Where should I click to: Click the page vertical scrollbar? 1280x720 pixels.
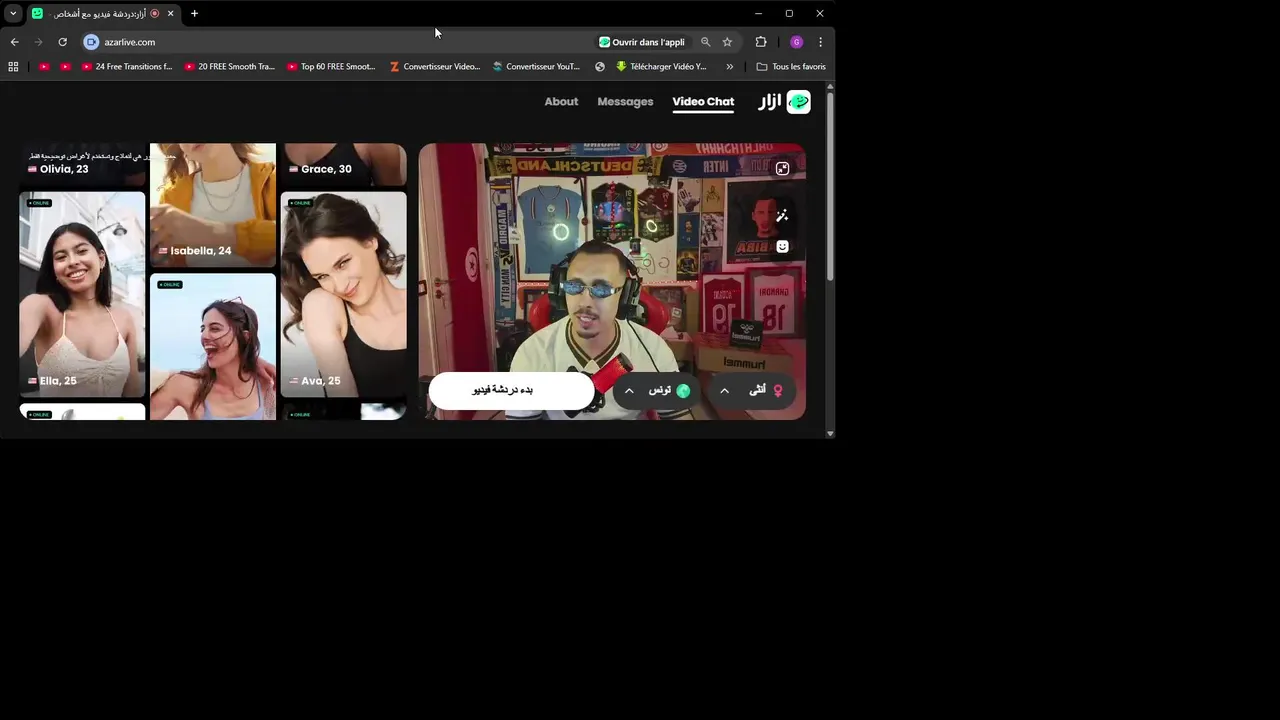(x=830, y=185)
